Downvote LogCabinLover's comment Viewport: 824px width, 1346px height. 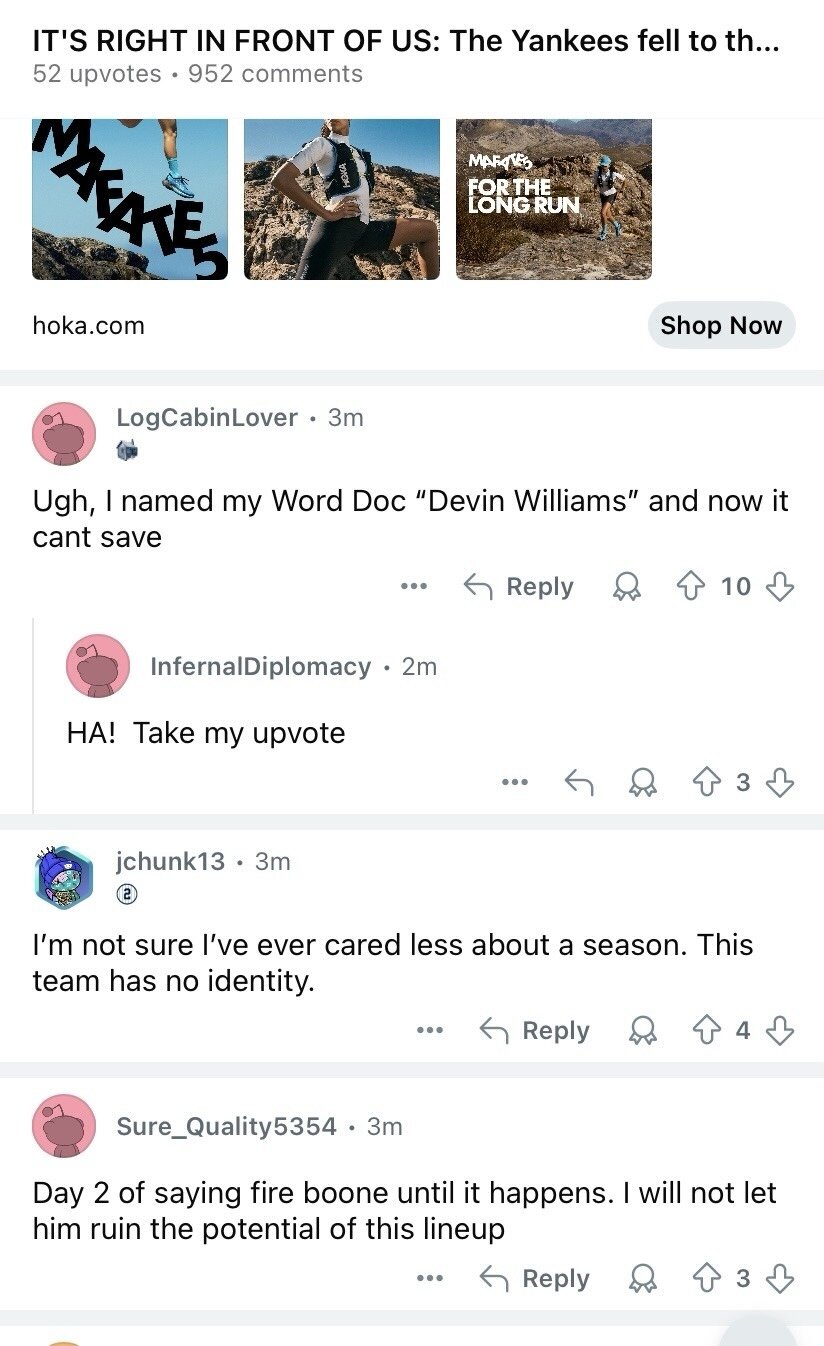tap(780, 586)
